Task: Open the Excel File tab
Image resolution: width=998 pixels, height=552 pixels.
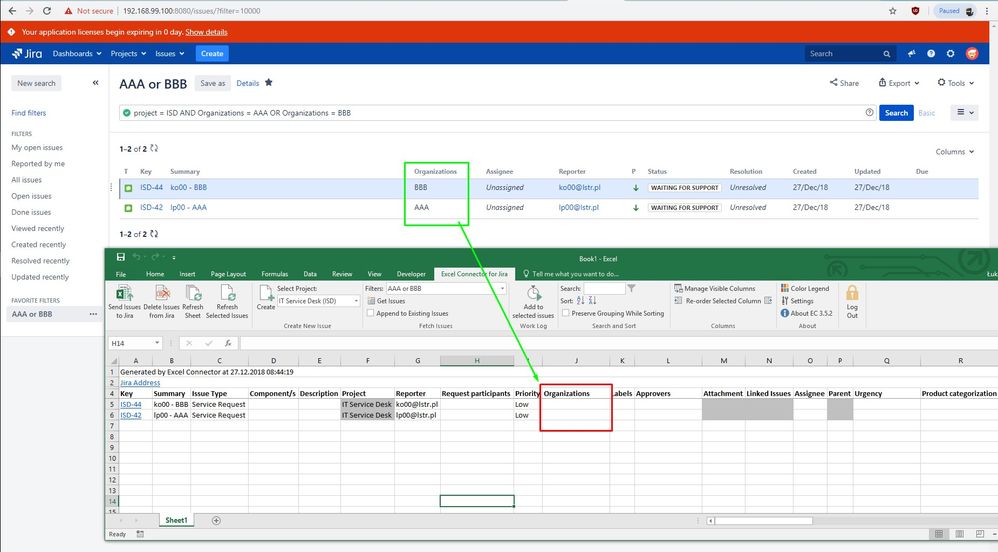Action: [x=121, y=274]
